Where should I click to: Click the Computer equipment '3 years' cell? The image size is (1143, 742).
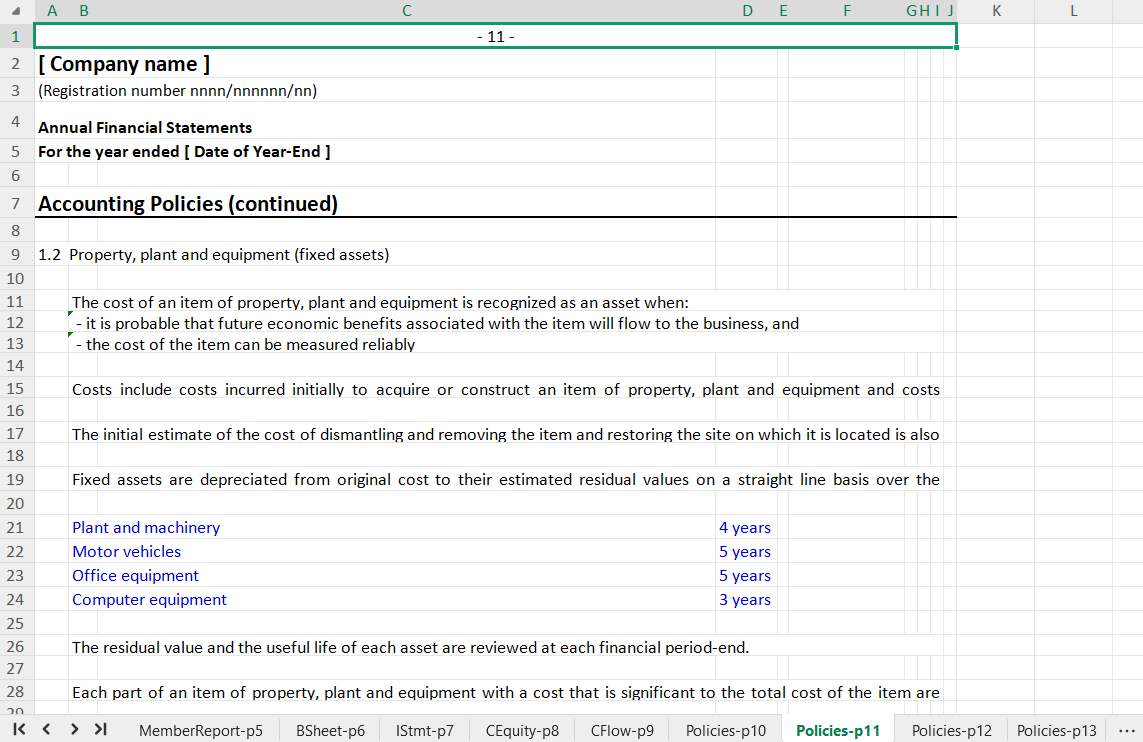[745, 599]
